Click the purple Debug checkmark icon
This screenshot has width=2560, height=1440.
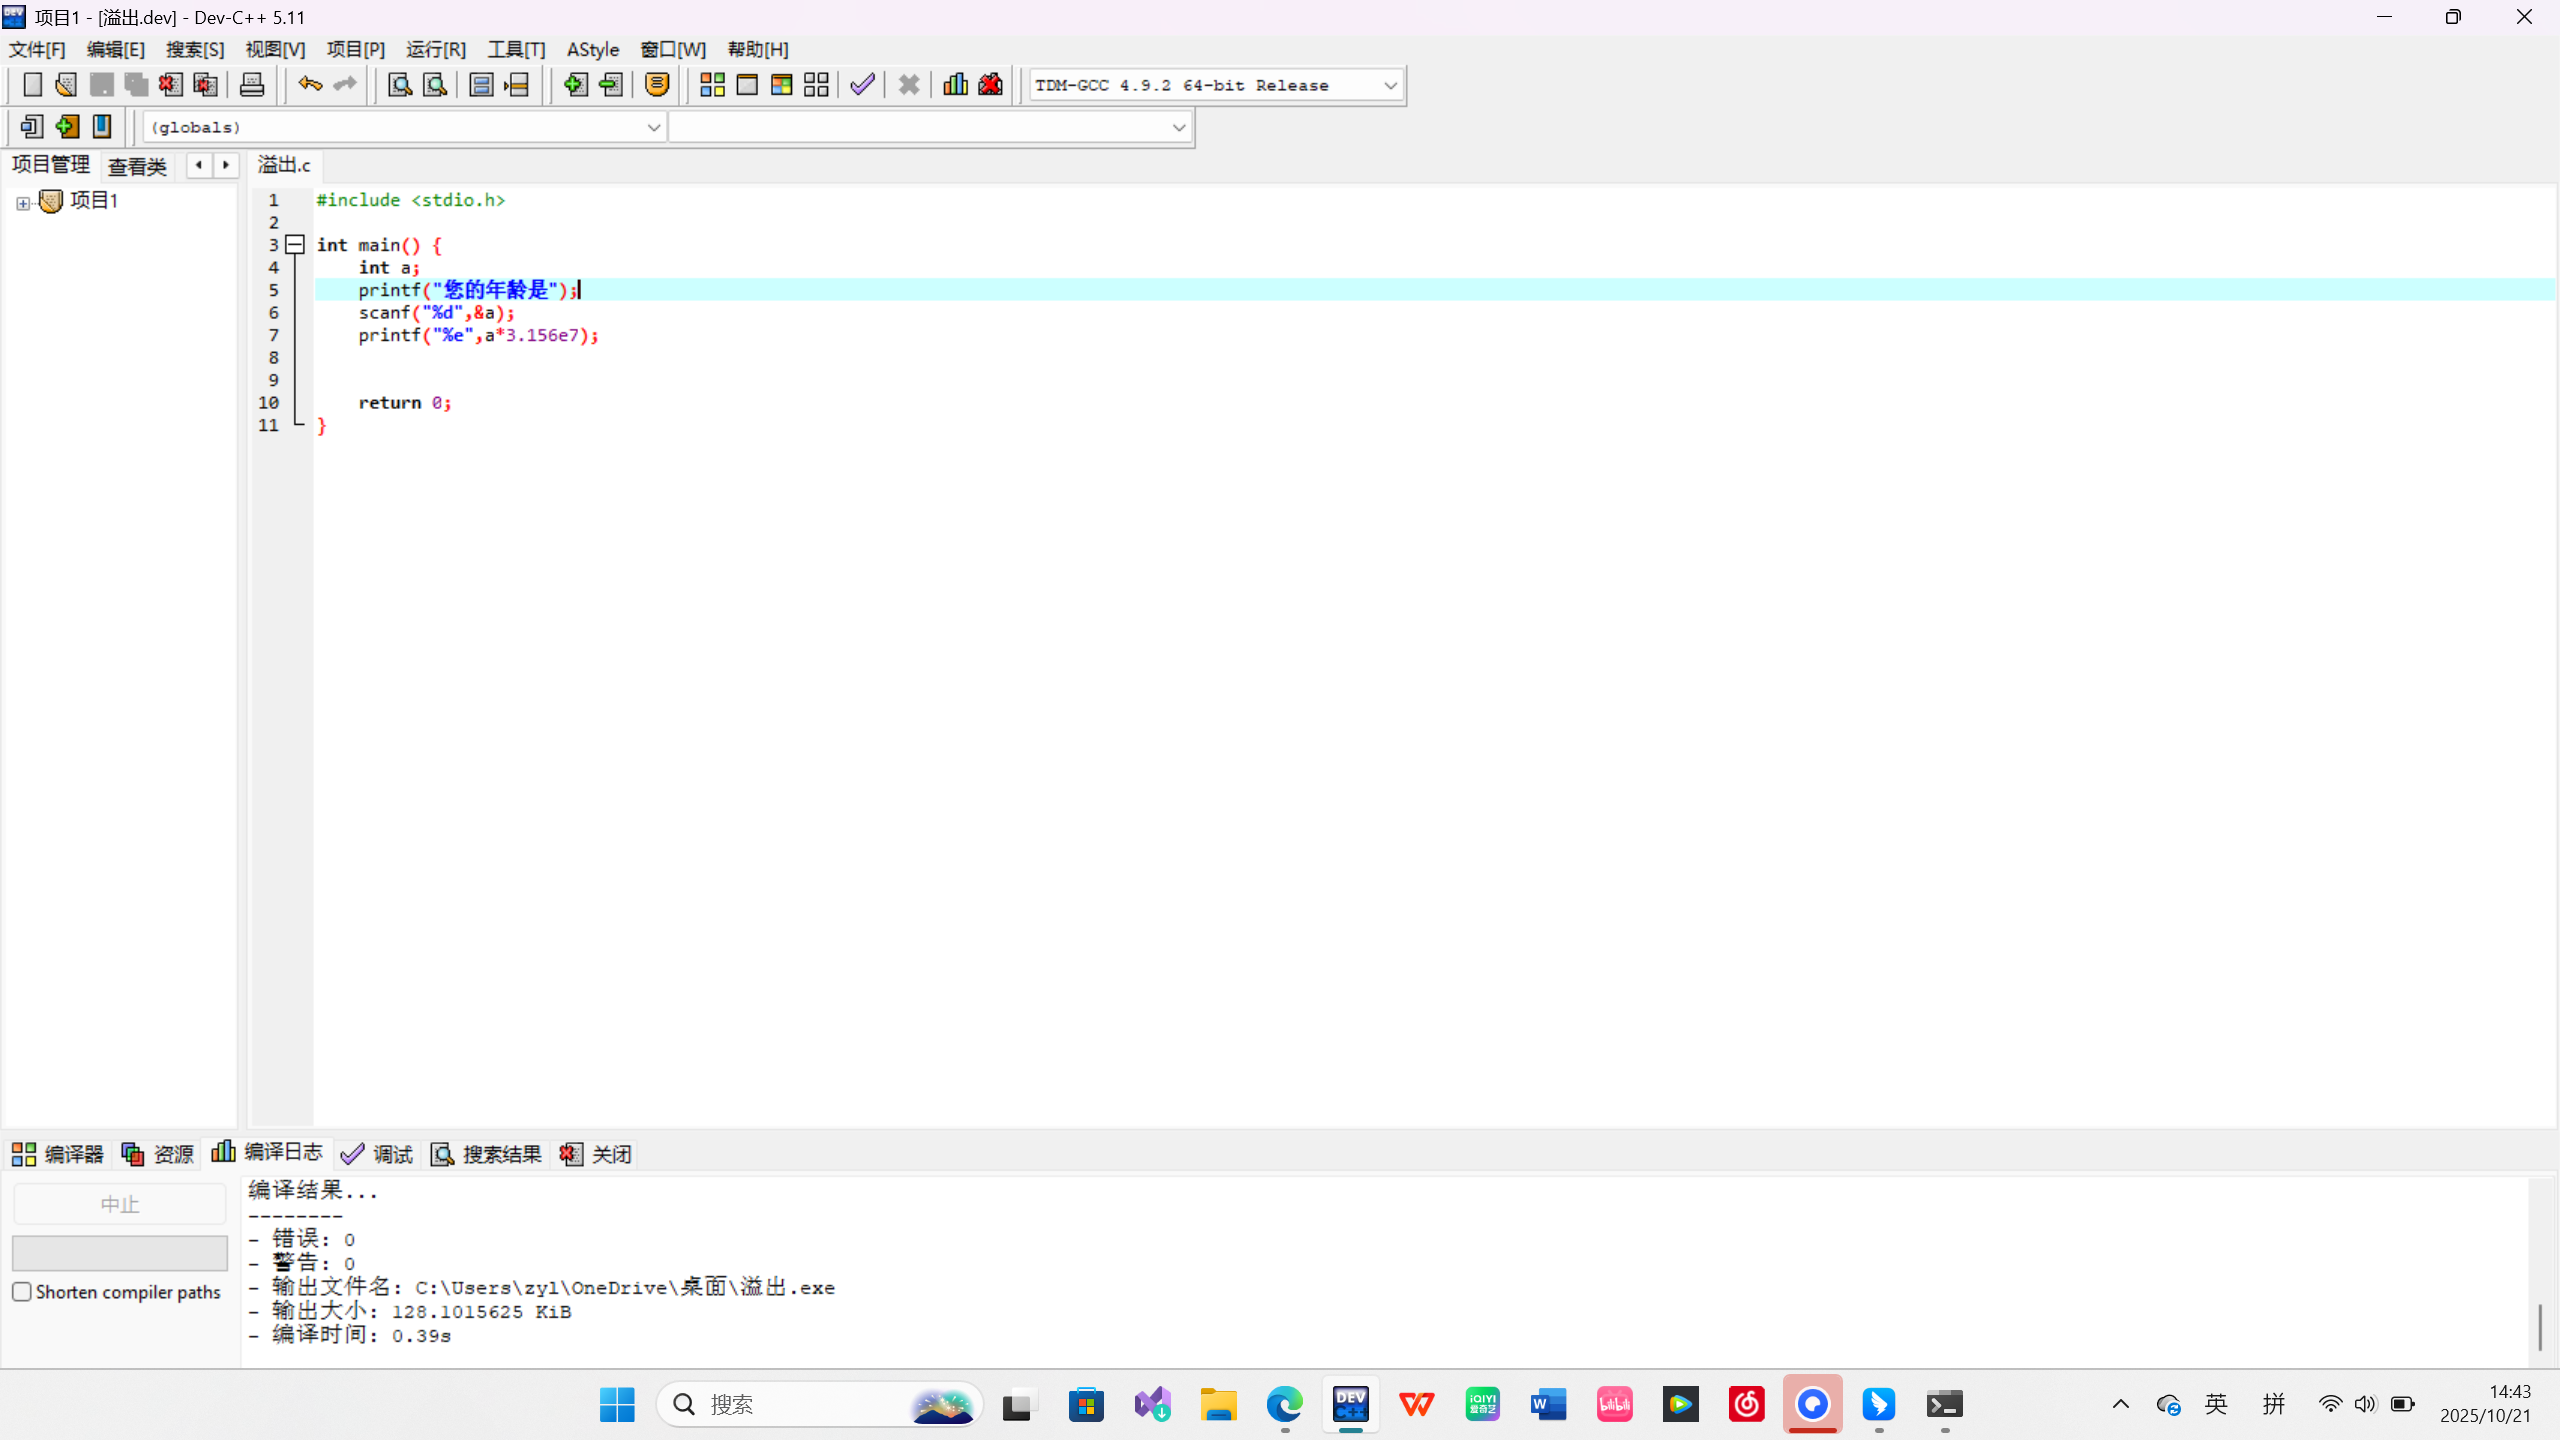point(862,85)
